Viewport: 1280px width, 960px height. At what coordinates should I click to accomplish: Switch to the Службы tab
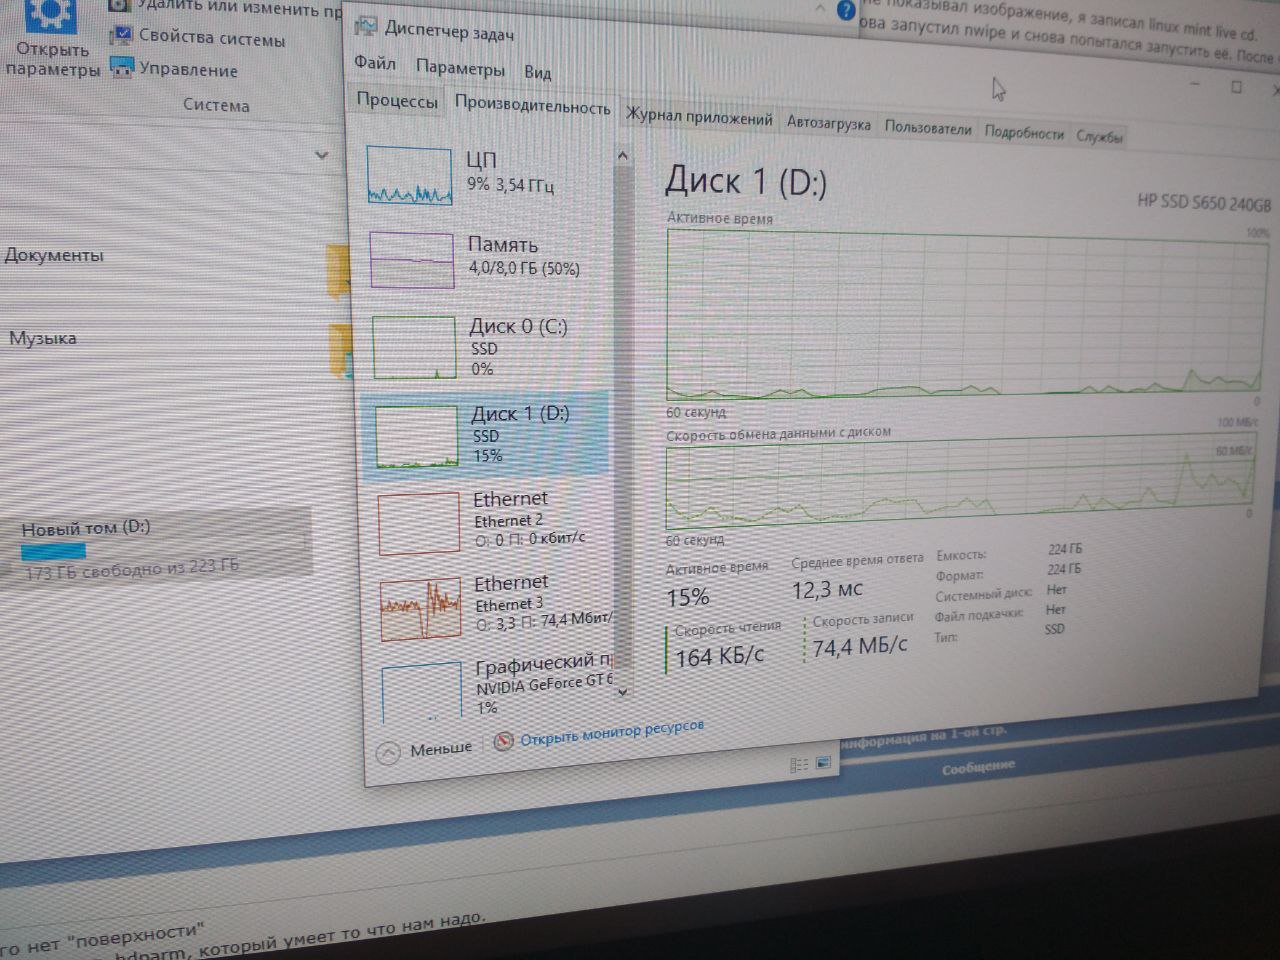coord(1100,136)
